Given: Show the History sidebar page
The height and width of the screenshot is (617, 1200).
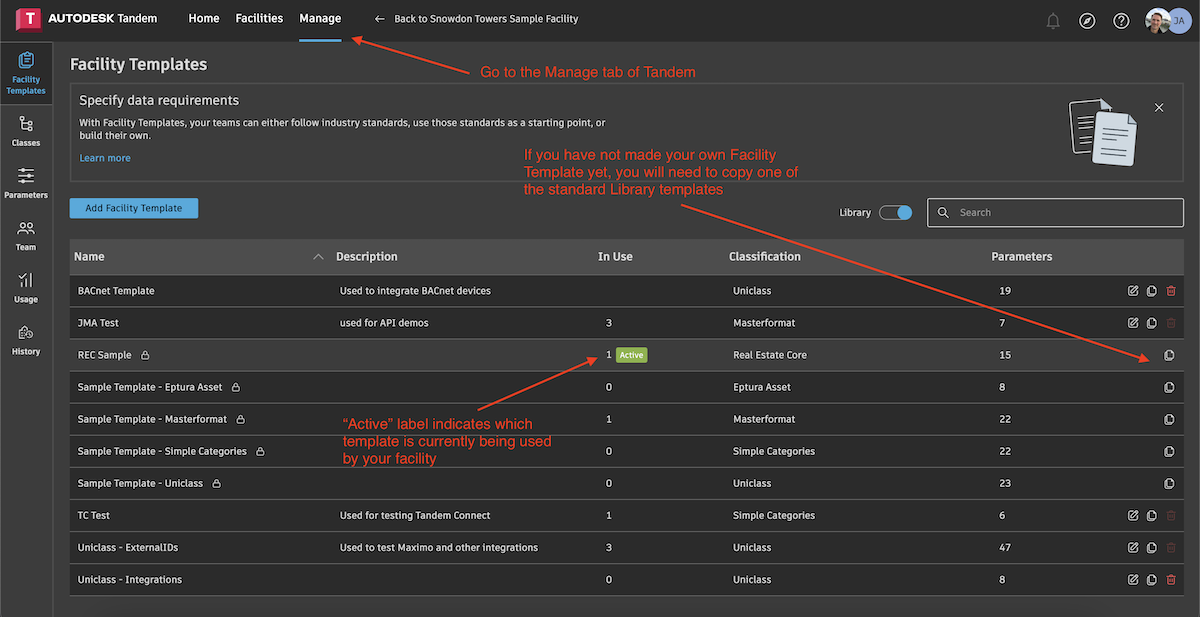Looking at the screenshot, I should [x=26, y=339].
